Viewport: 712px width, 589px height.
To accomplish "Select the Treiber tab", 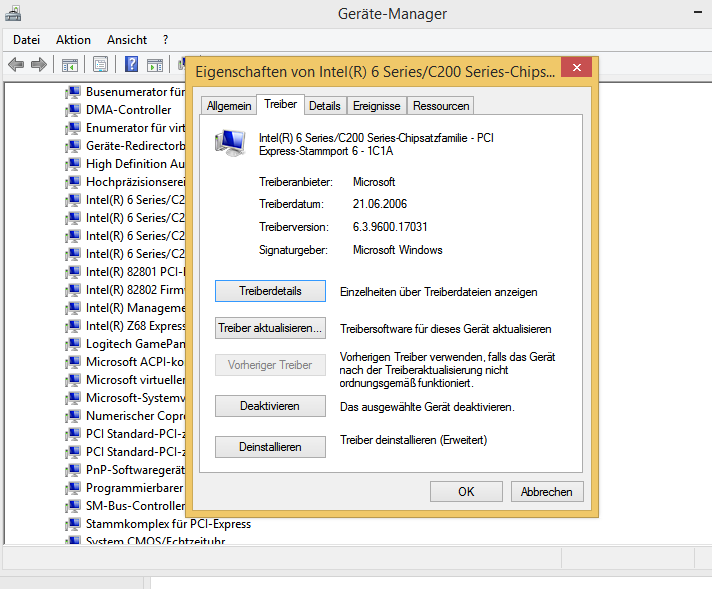I will click(281, 104).
